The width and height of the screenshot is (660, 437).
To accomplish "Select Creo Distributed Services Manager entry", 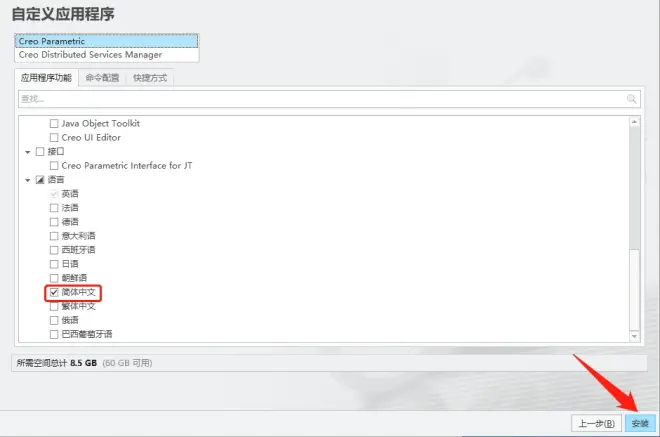I will 106,55.
